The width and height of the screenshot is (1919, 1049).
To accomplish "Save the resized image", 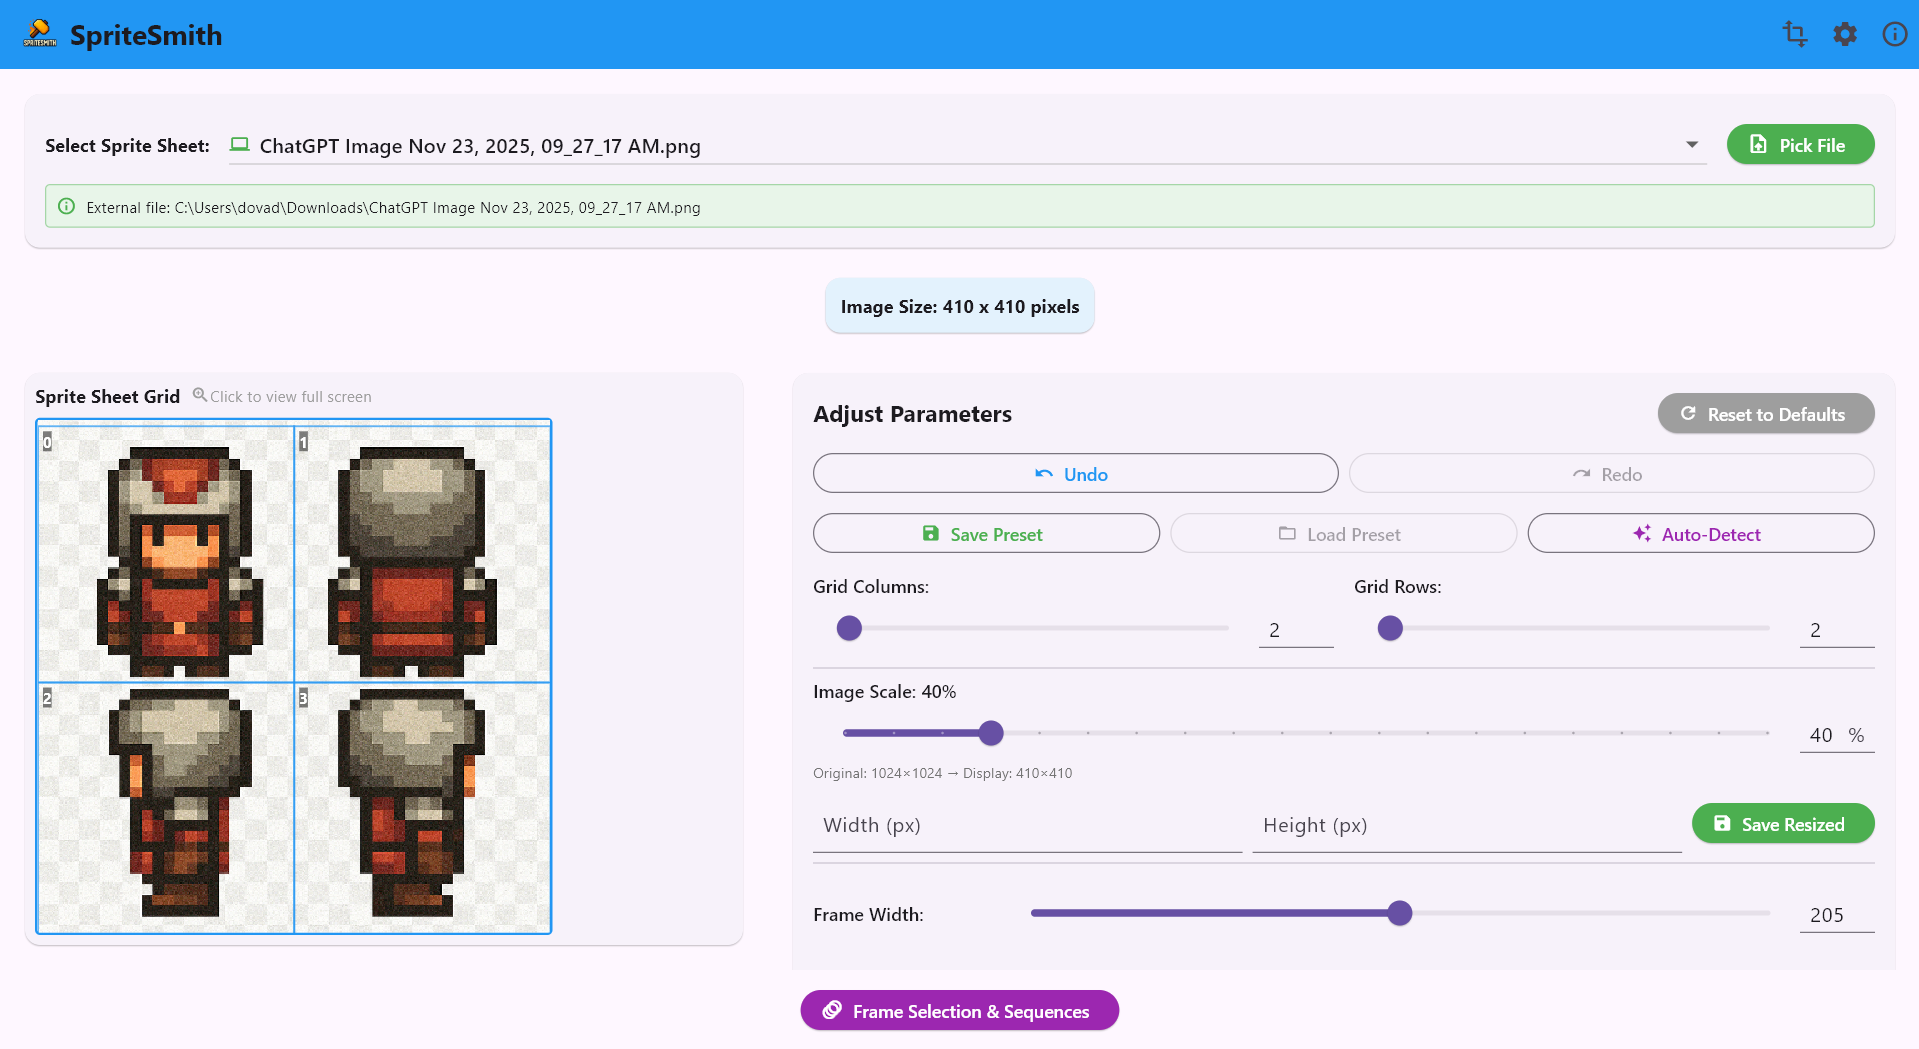I will click(x=1783, y=824).
